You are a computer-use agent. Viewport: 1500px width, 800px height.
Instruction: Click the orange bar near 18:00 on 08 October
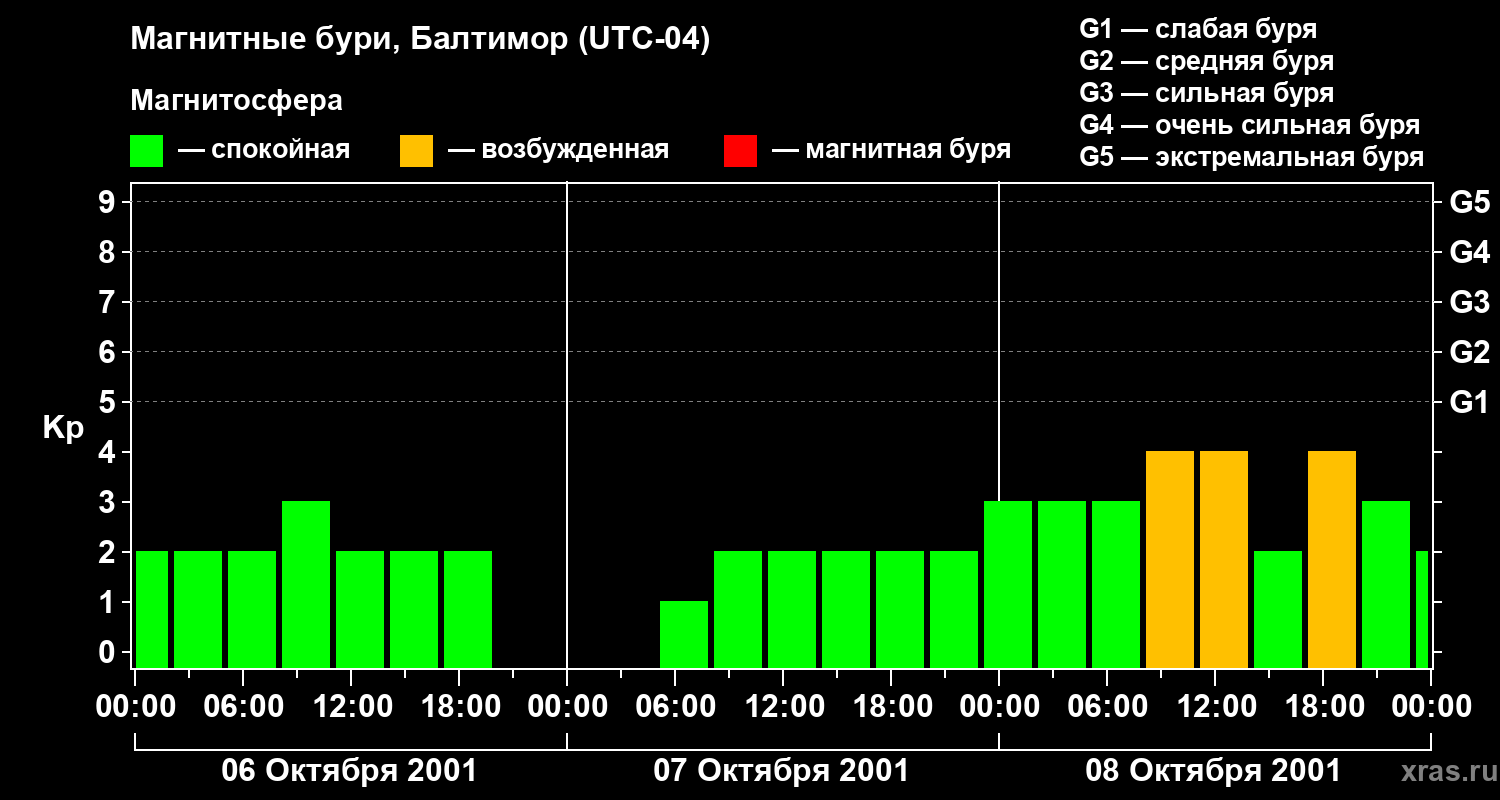click(x=1332, y=560)
